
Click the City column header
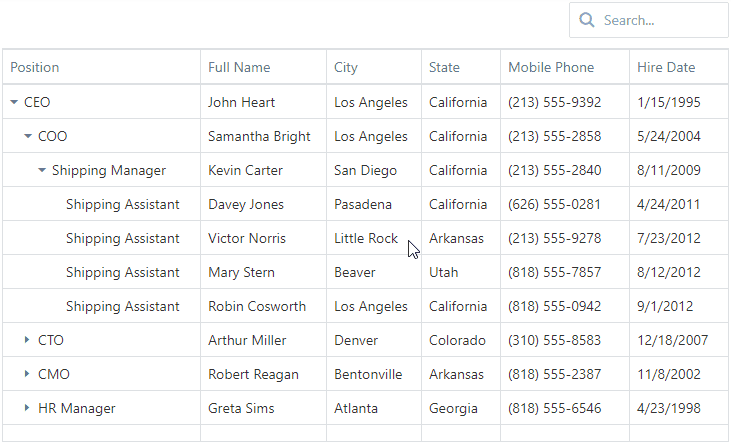point(346,67)
